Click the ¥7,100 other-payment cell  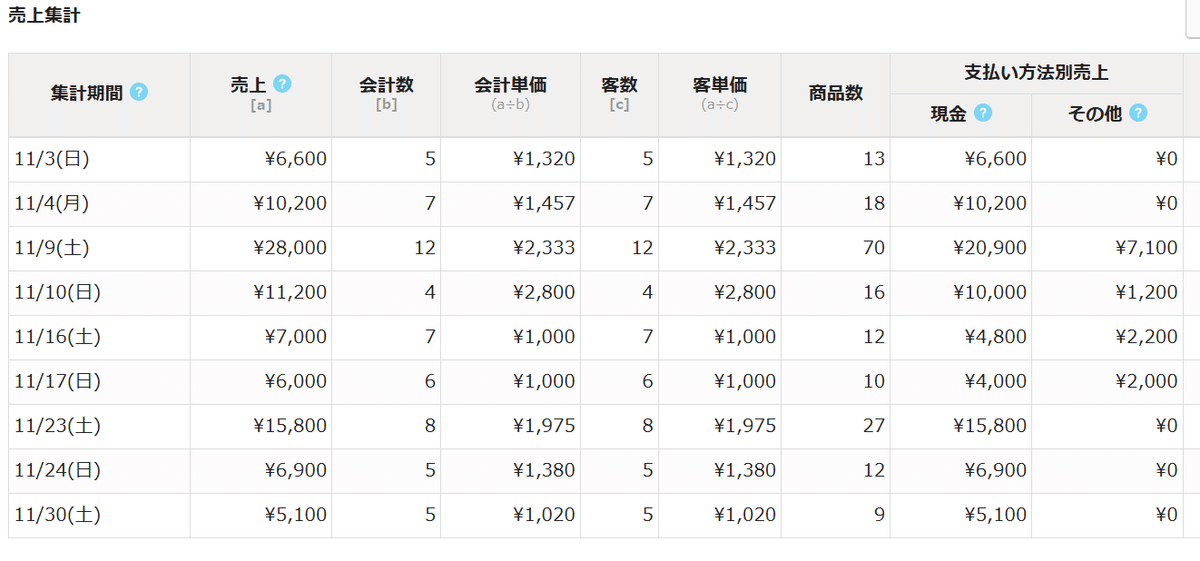[1144, 248]
